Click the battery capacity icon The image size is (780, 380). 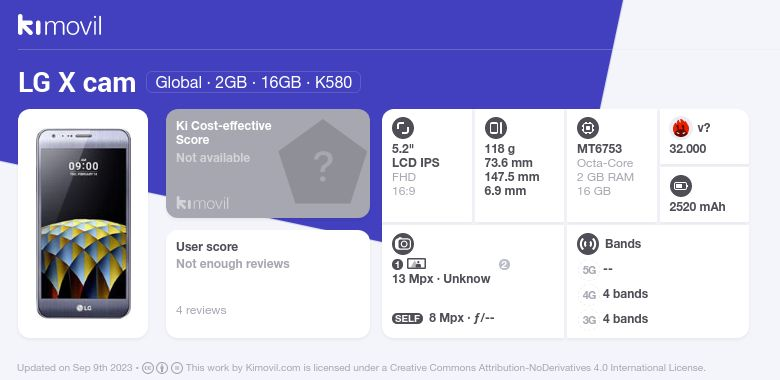click(x=681, y=187)
